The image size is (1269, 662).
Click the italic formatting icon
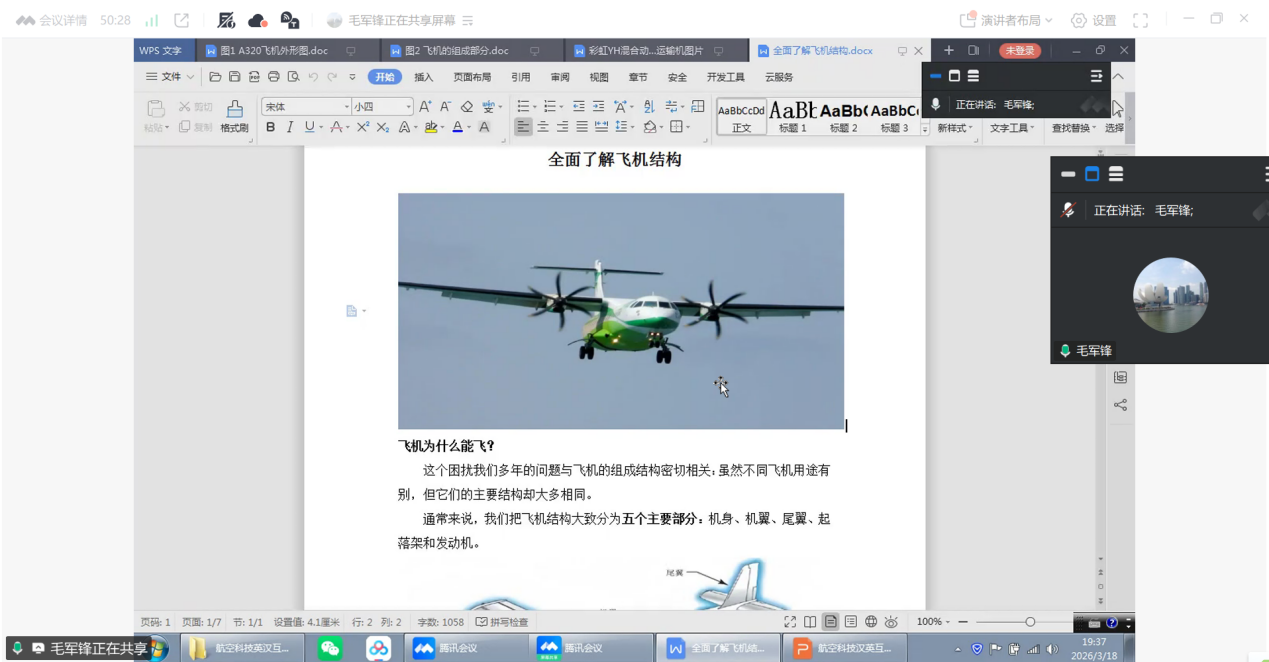[x=290, y=127]
